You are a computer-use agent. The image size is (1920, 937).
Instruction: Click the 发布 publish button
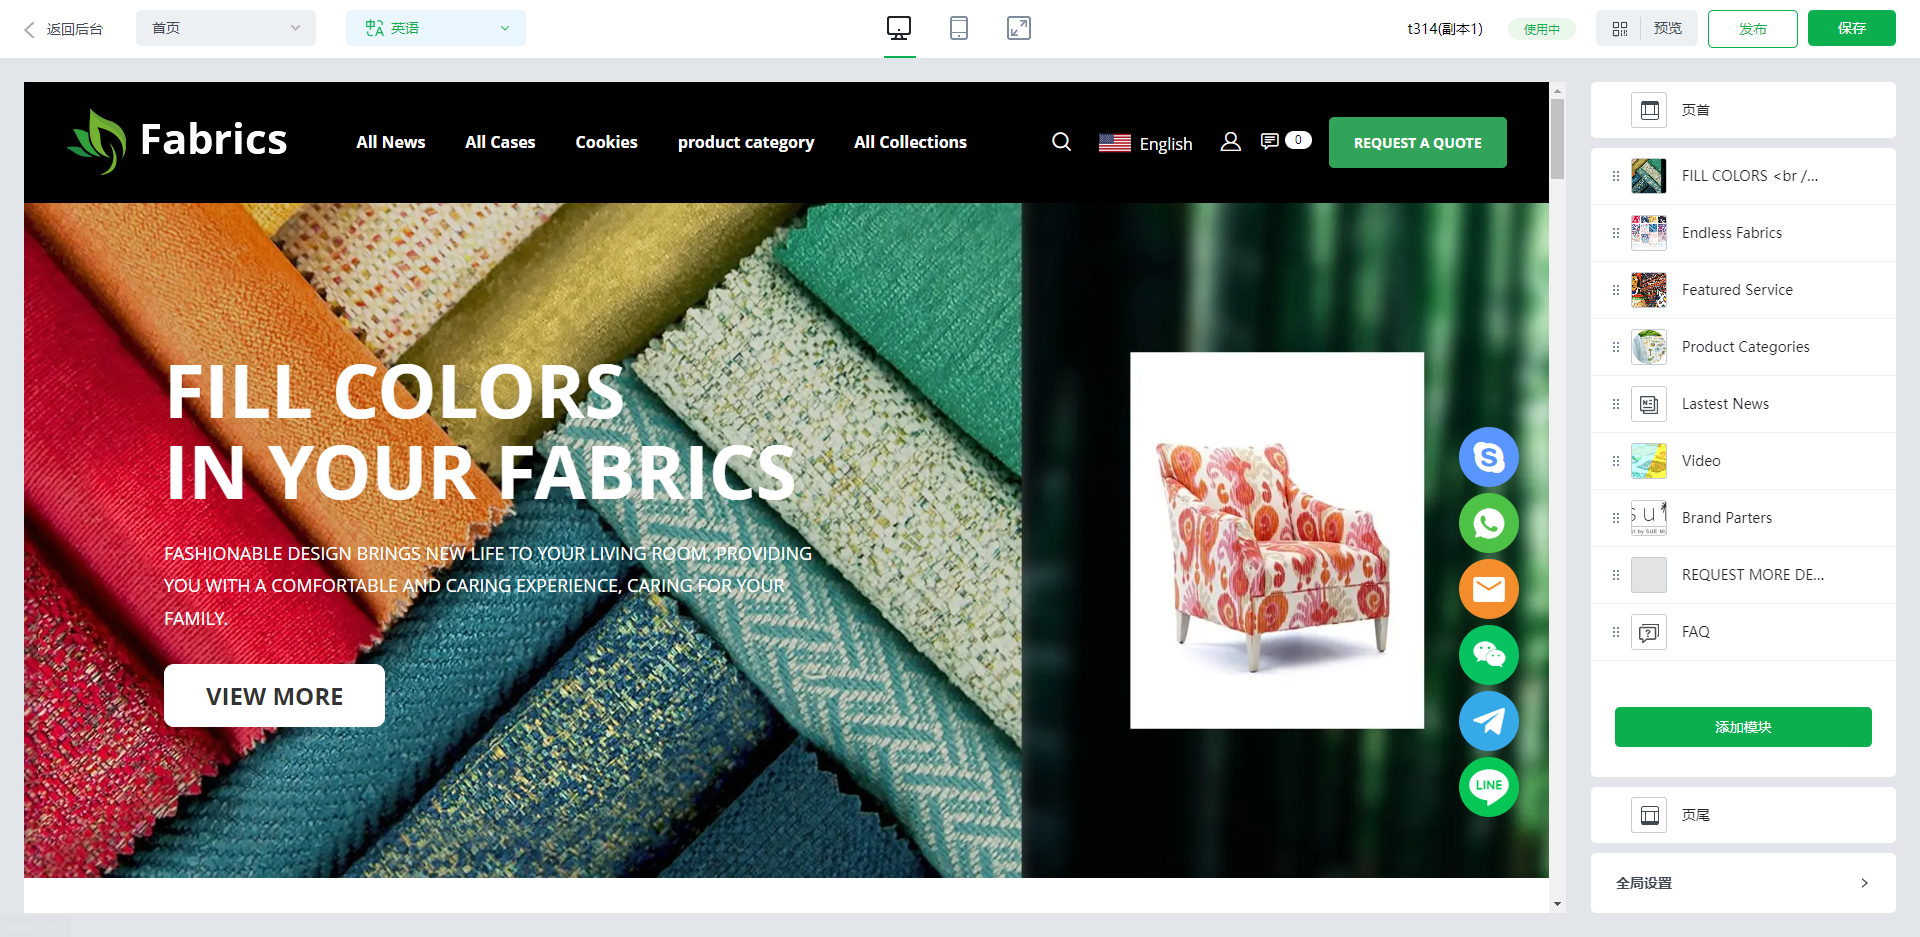[1753, 29]
